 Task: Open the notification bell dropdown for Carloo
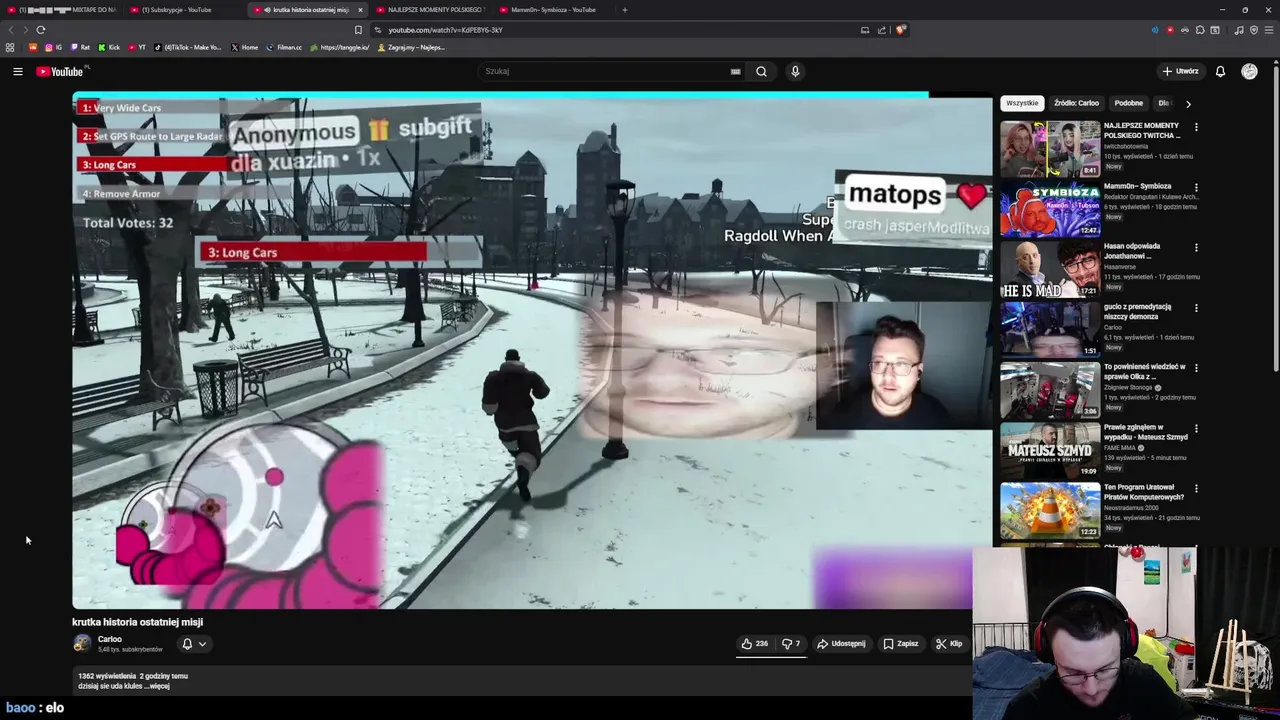pyautogui.click(x=193, y=644)
